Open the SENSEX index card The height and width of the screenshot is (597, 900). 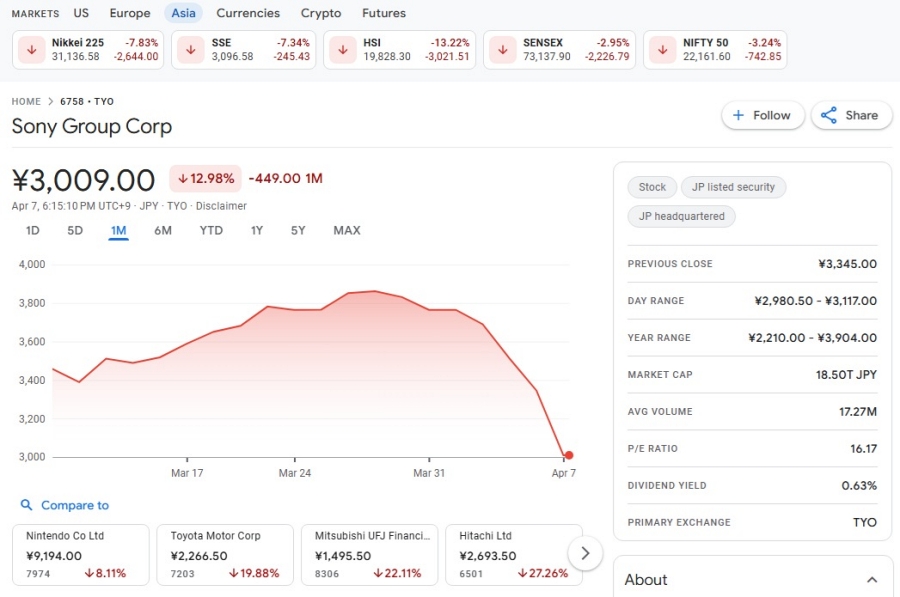(x=560, y=50)
